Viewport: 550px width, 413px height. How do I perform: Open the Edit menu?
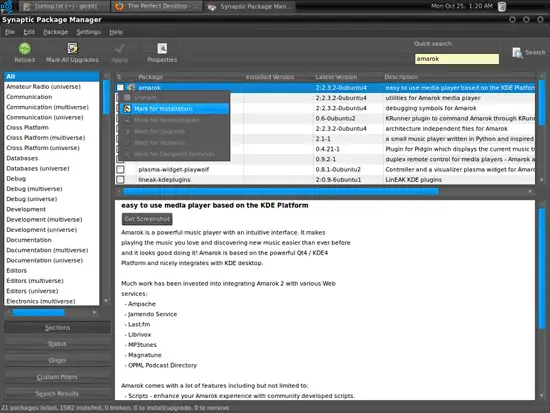pos(29,32)
